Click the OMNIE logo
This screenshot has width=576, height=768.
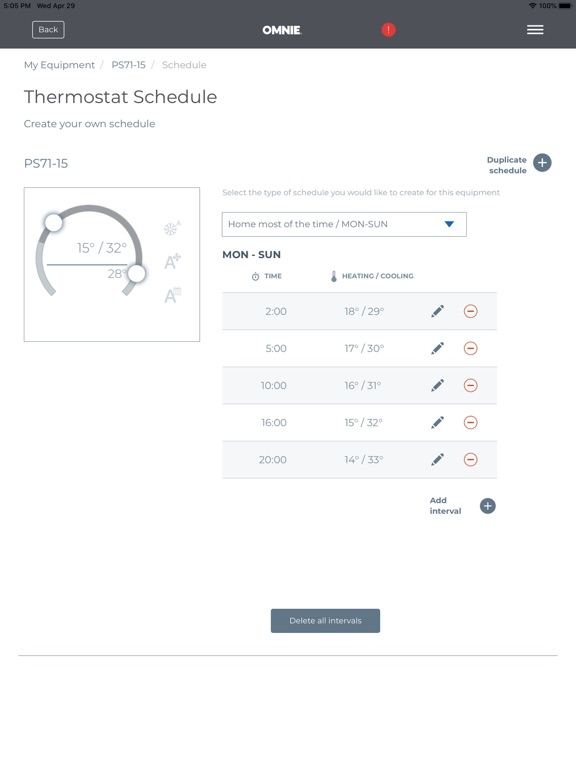(x=282, y=30)
